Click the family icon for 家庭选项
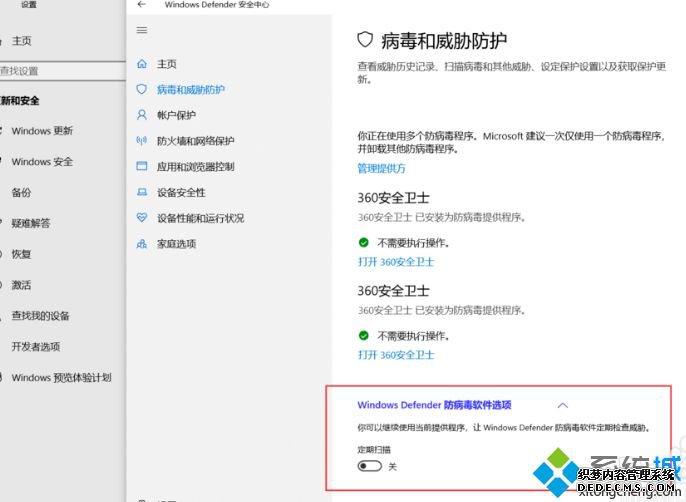Viewport: 686px width, 502px height. [x=142, y=244]
